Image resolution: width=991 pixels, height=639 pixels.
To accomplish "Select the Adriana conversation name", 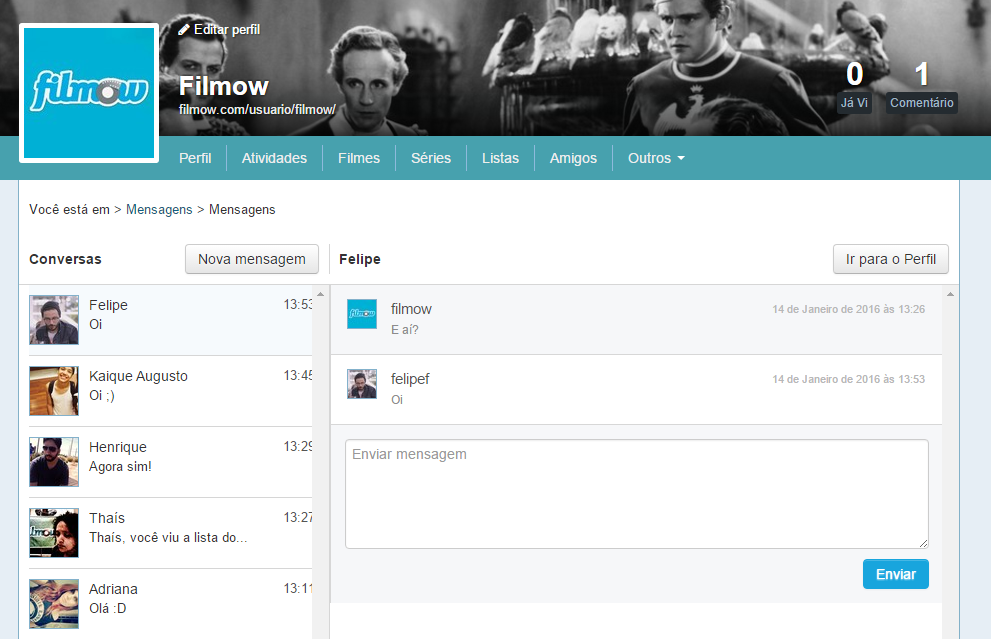I will [113, 589].
